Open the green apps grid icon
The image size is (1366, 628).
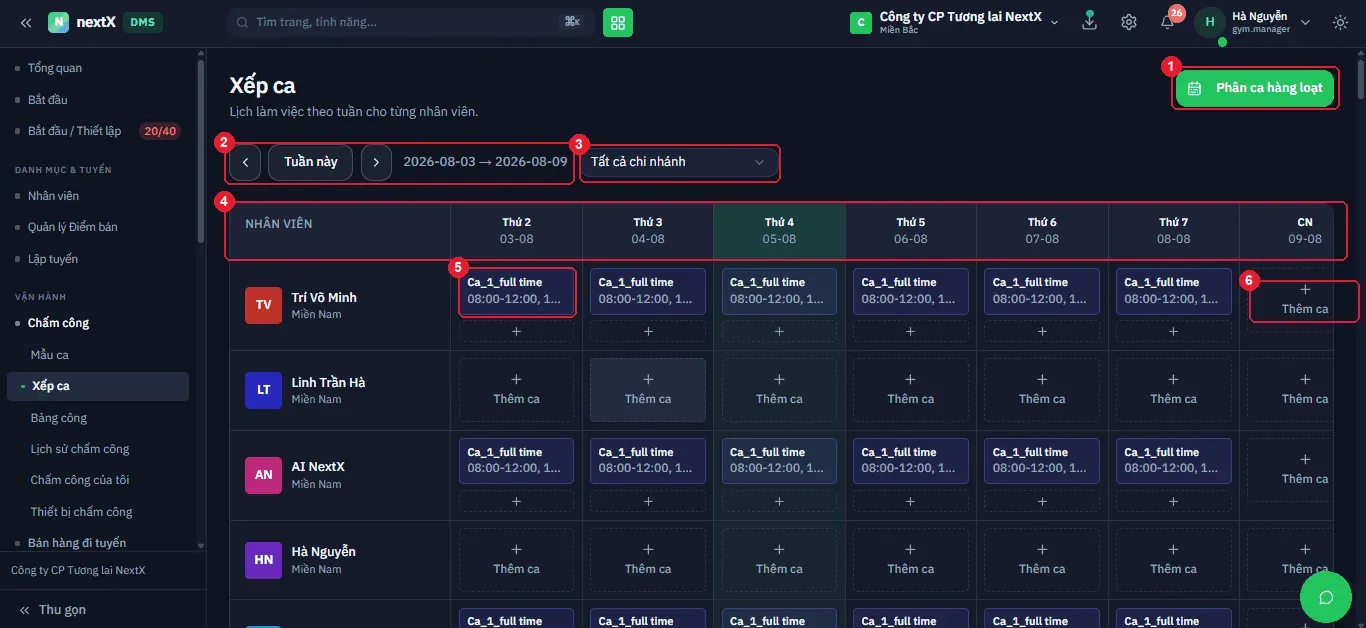point(618,22)
